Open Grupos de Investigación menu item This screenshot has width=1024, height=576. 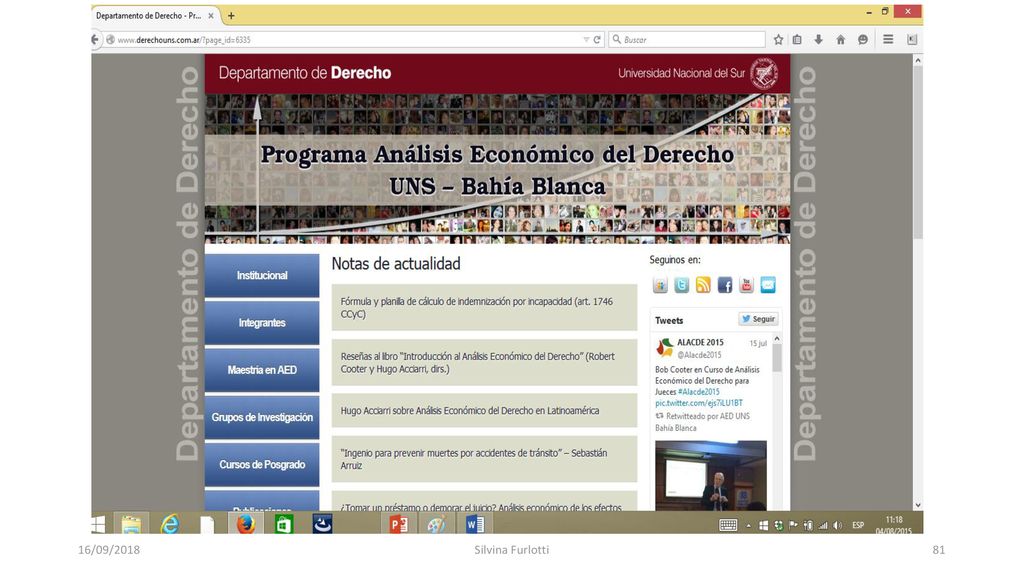click(x=262, y=417)
